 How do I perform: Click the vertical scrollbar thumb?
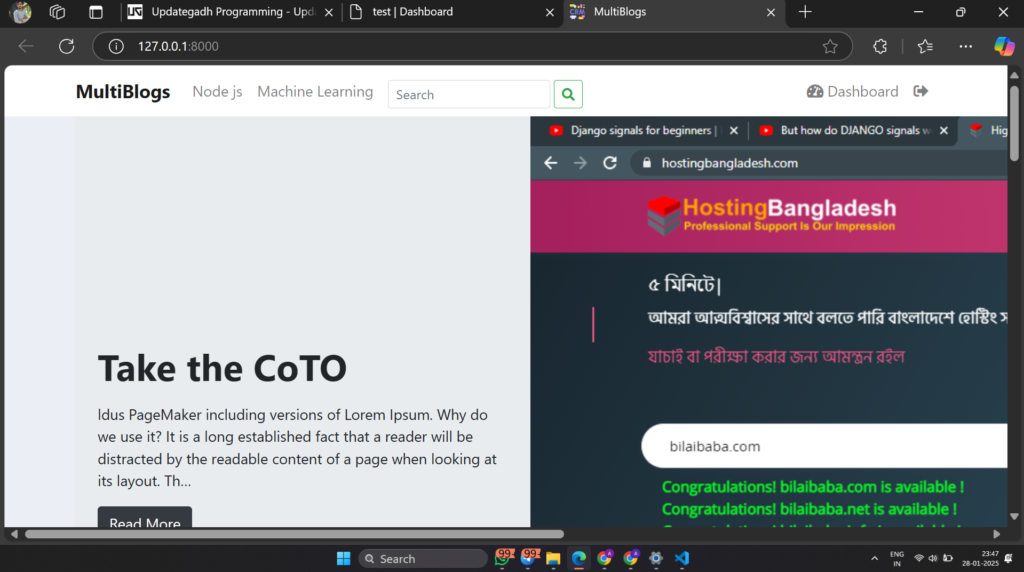point(1014,123)
